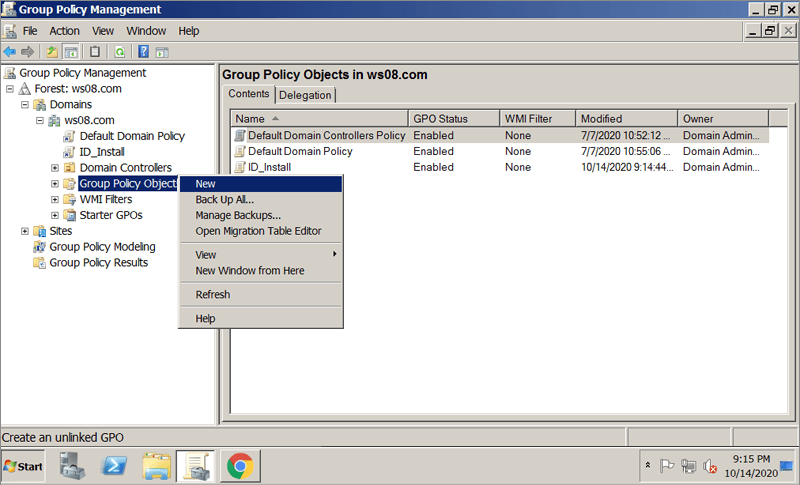Click the WMI Filters folder icon
The image size is (800, 485).
[x=69, y=199]
